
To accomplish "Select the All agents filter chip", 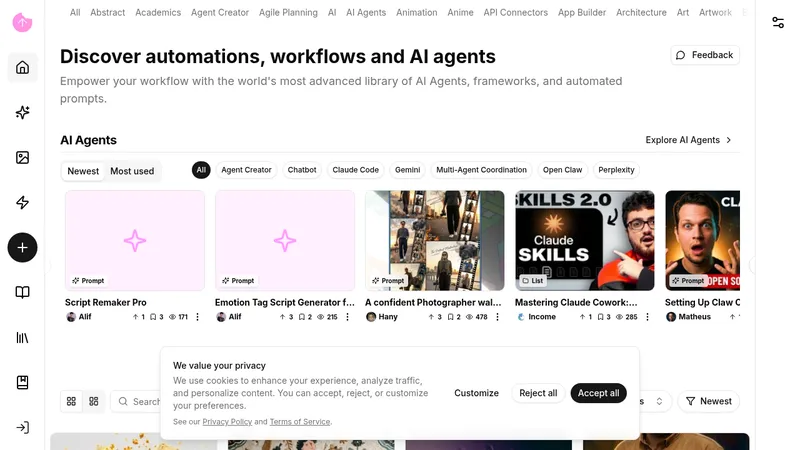I will click(201, 170).
